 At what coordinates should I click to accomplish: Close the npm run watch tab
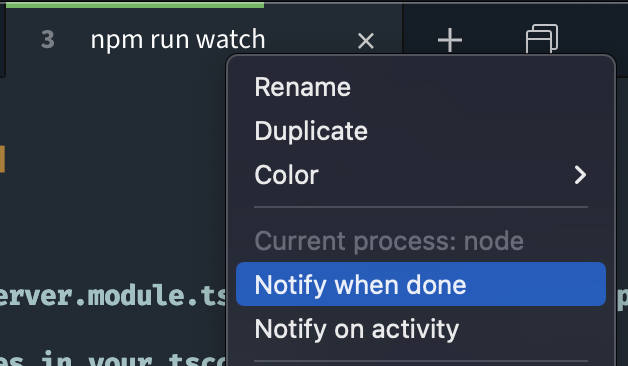[366, 41]
